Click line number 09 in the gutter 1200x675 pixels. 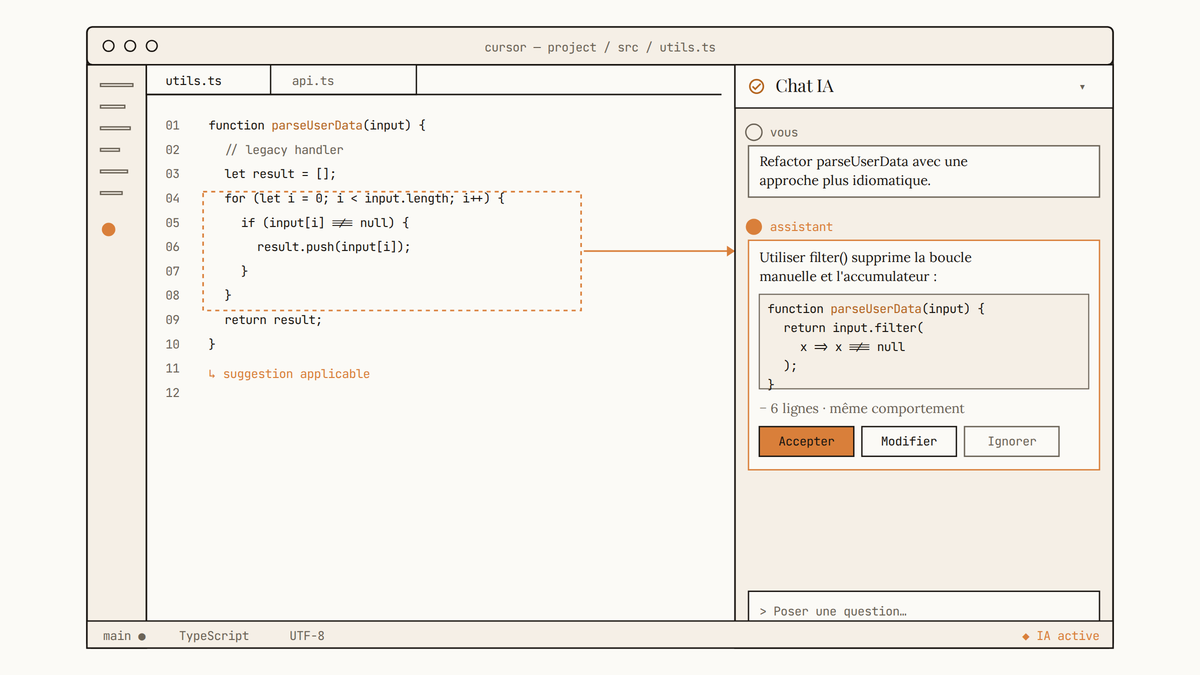pyautogui.click(x=173, y=320)
